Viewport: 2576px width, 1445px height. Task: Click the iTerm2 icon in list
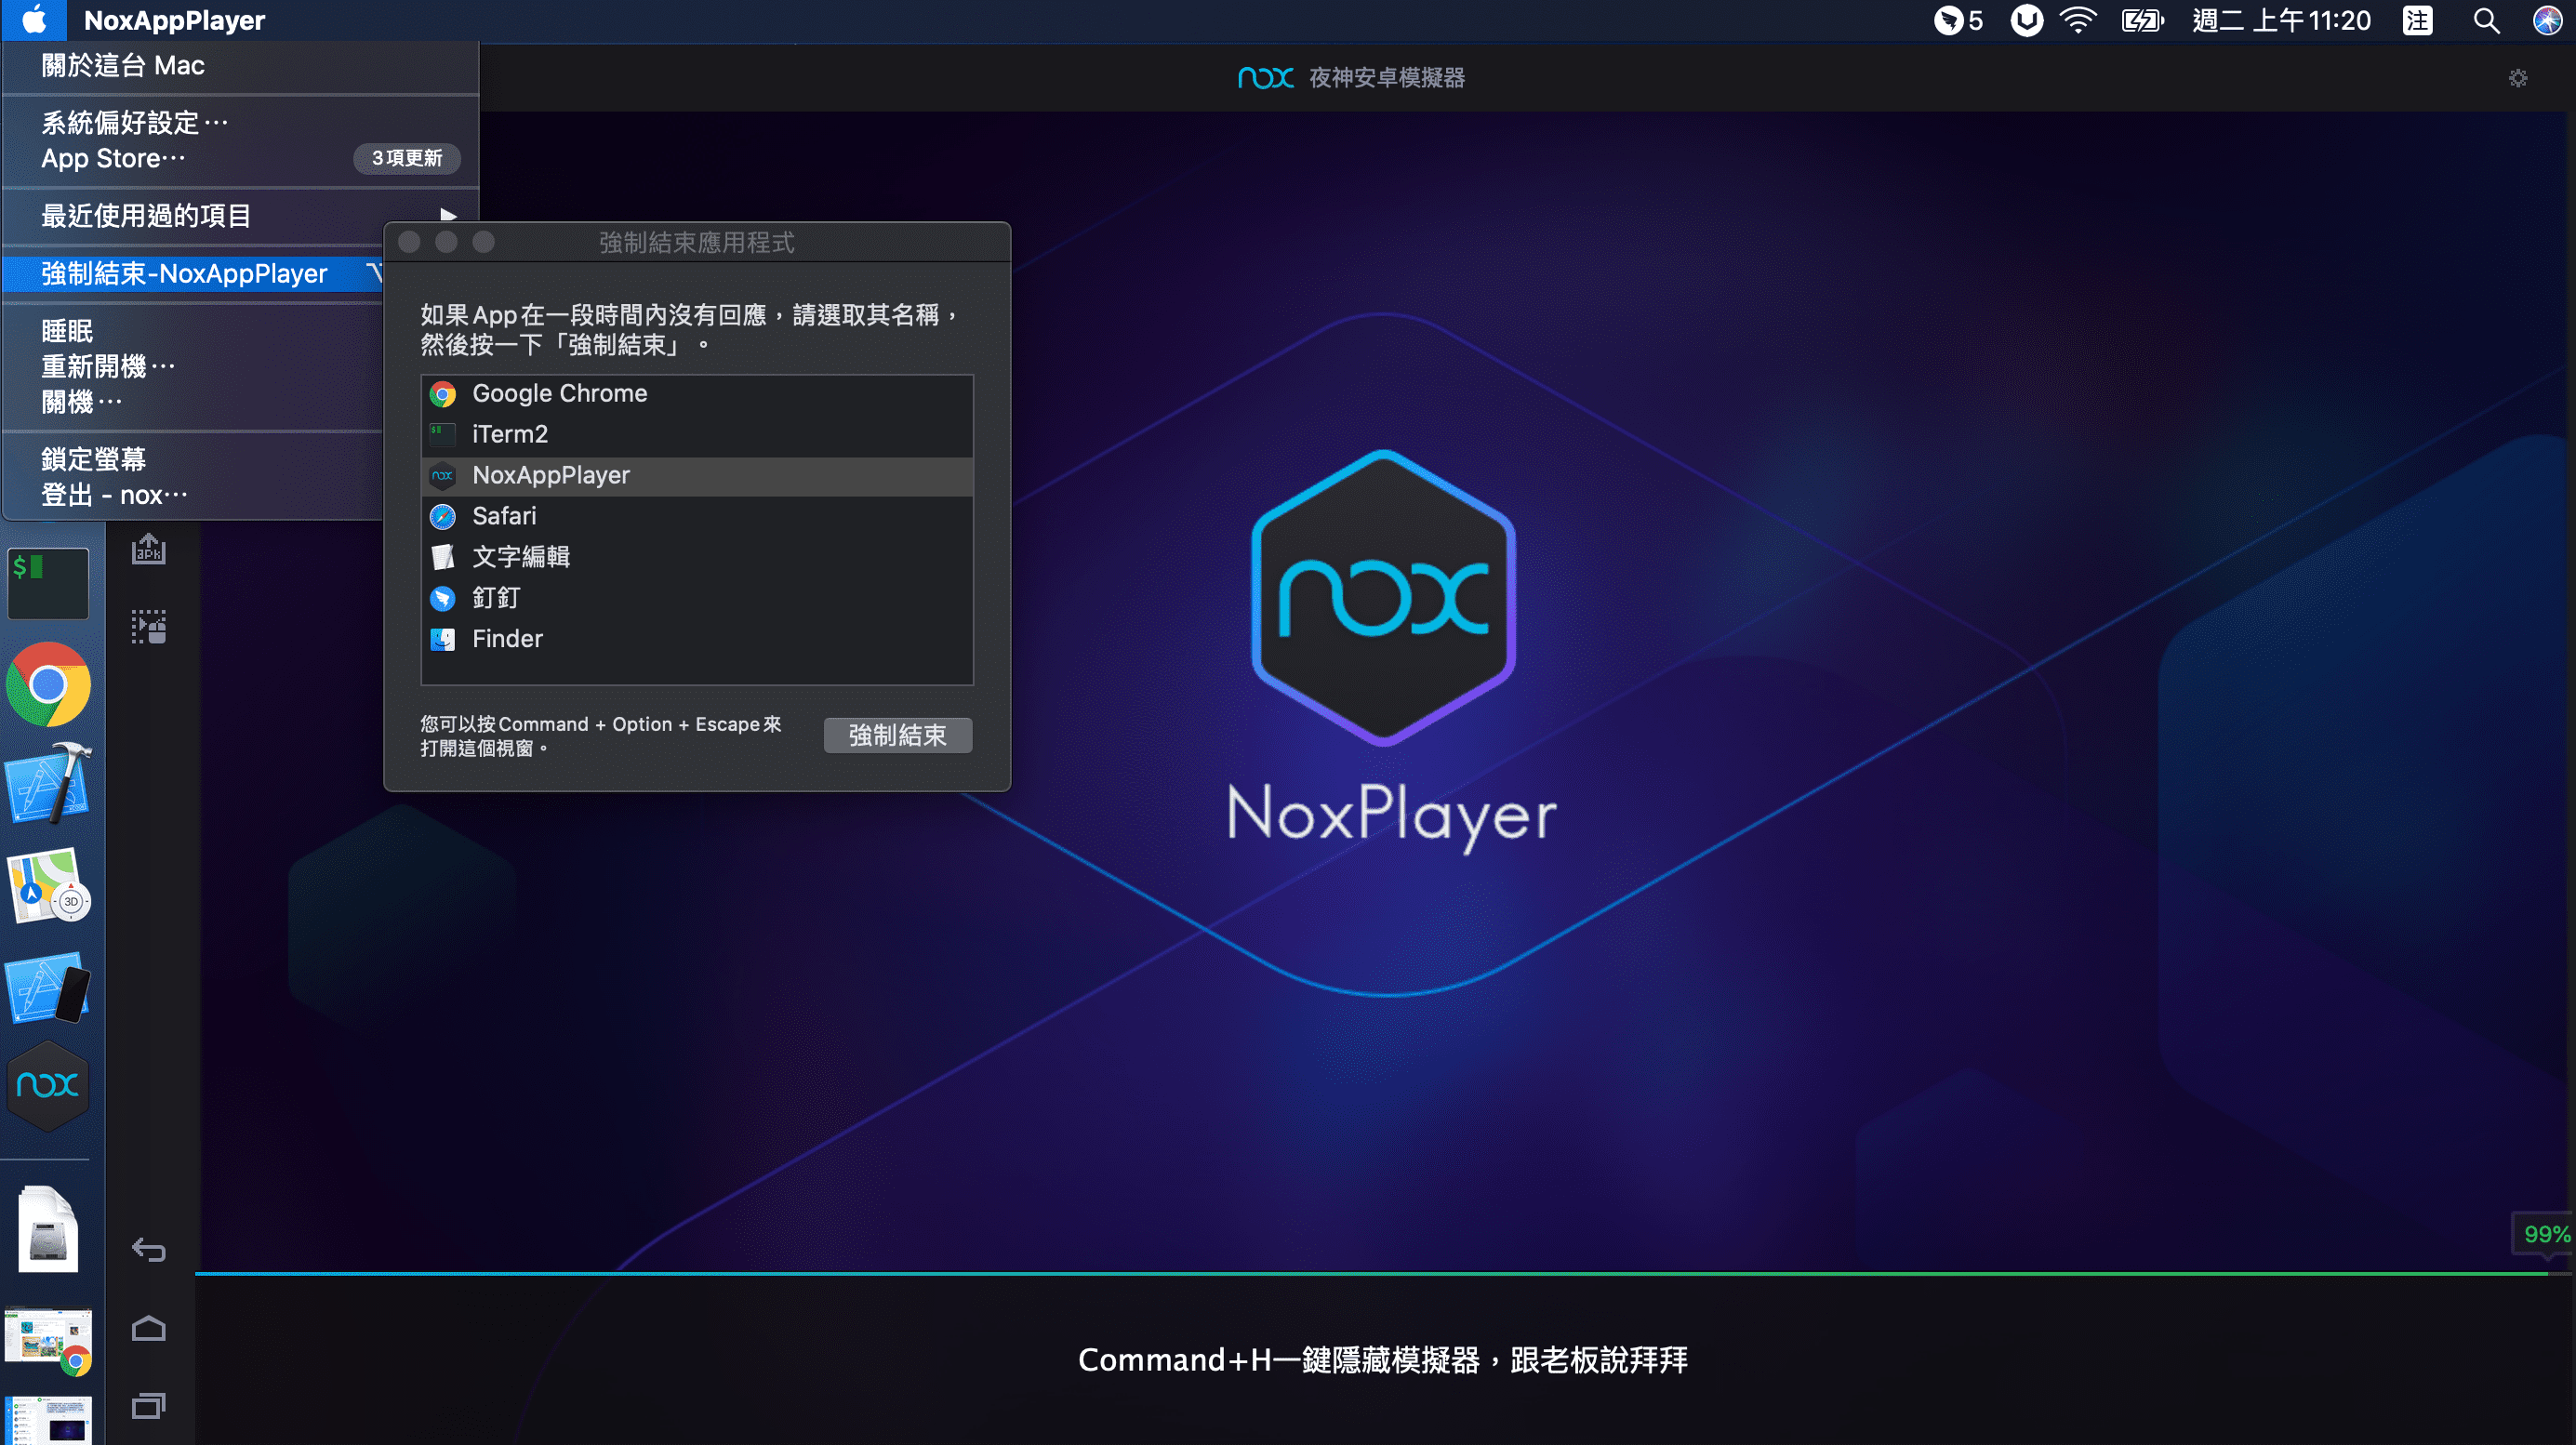(x=442, y=434)
